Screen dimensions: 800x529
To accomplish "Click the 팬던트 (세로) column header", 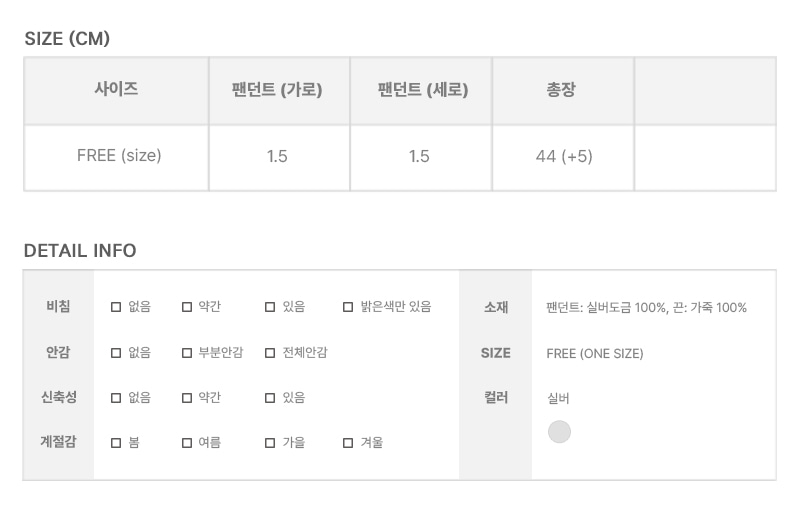I will click(x=421, y=90).
